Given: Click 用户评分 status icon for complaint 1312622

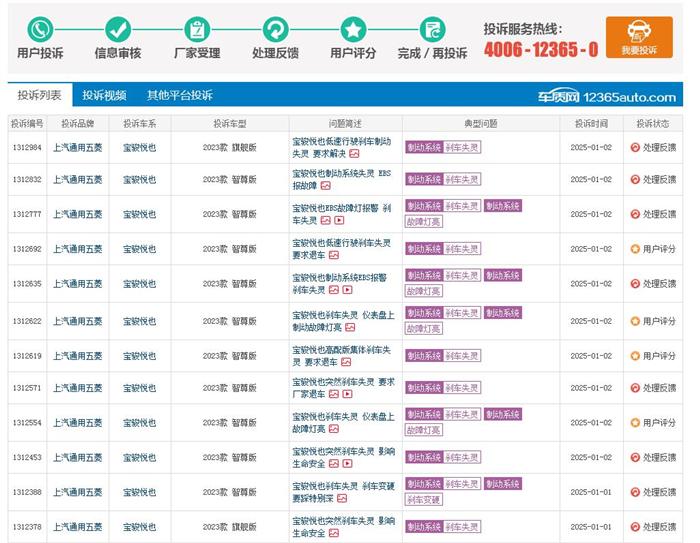Looking at the screenshot, I should 635,321.
